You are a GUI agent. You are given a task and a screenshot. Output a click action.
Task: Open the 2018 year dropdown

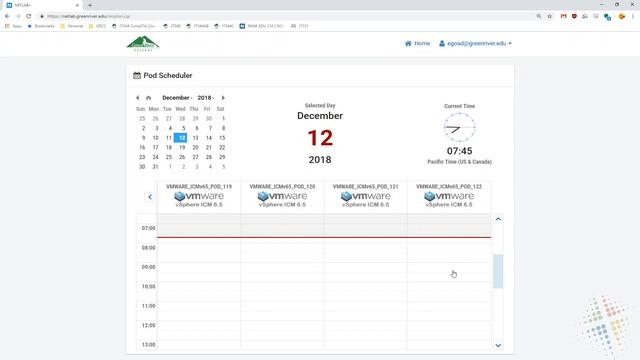point(206,98)
